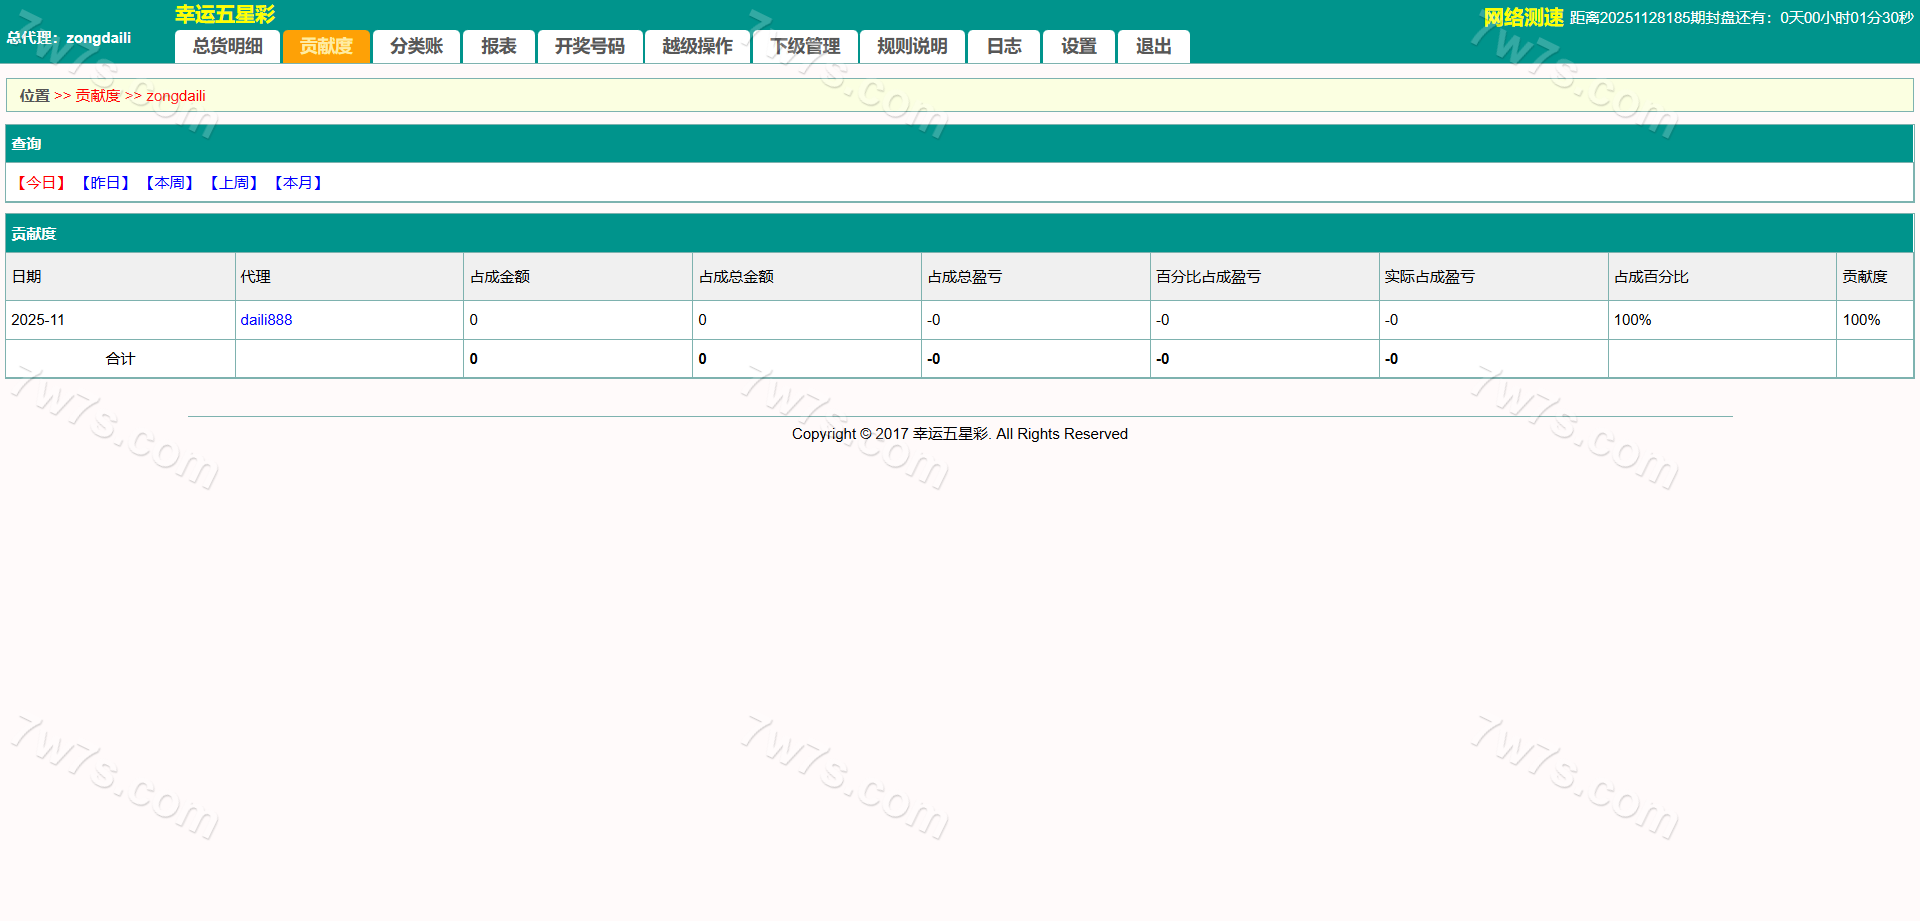This screenshot has width=1920, height=921.
Task: Open the 下级管理 tab
Action: coord(805,47)
